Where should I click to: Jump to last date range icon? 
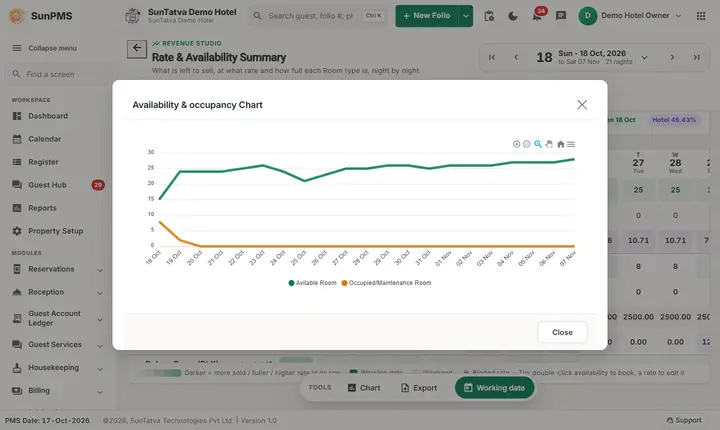[x=697, y=57]
